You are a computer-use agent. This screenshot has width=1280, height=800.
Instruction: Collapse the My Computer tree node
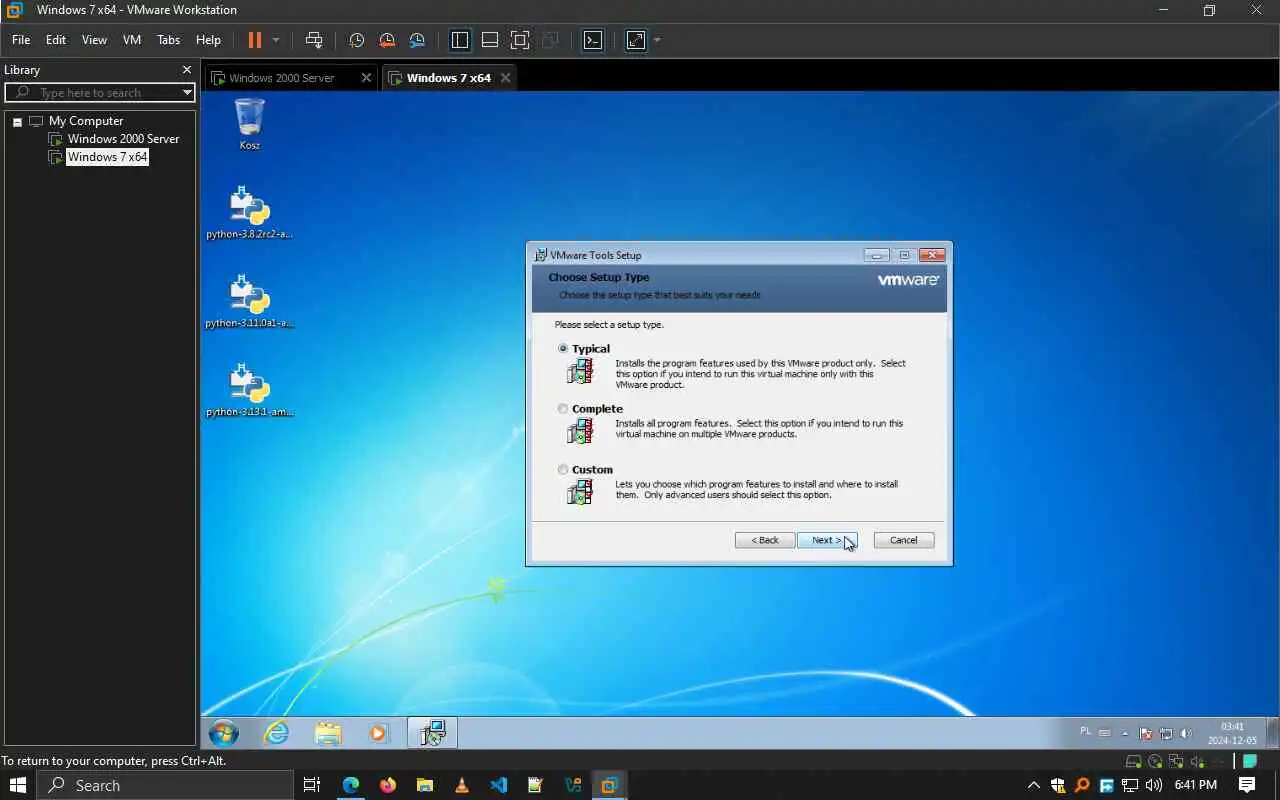[17, 121]
